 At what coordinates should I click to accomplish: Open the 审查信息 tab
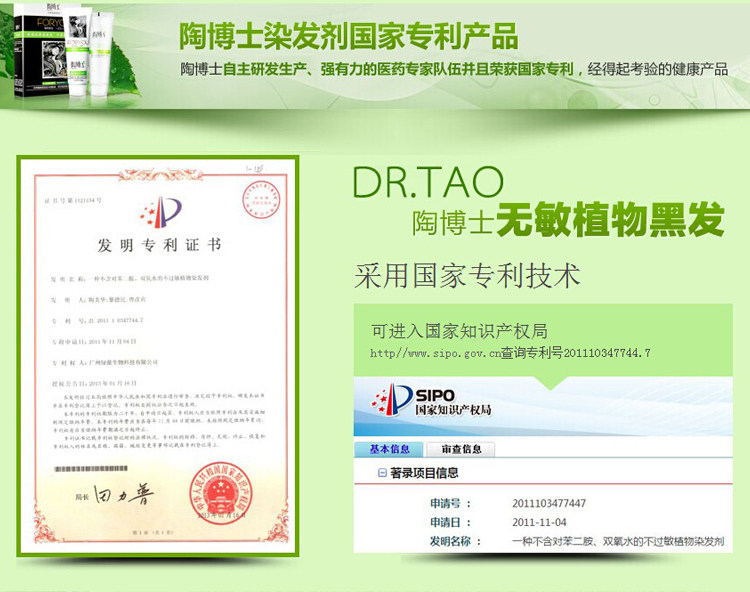(461, 449)
